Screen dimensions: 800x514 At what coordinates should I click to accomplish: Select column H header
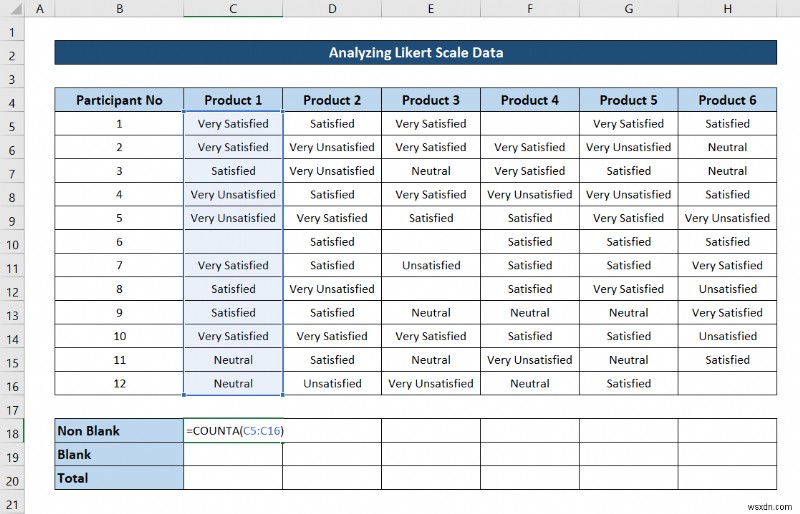pos(728,8)
